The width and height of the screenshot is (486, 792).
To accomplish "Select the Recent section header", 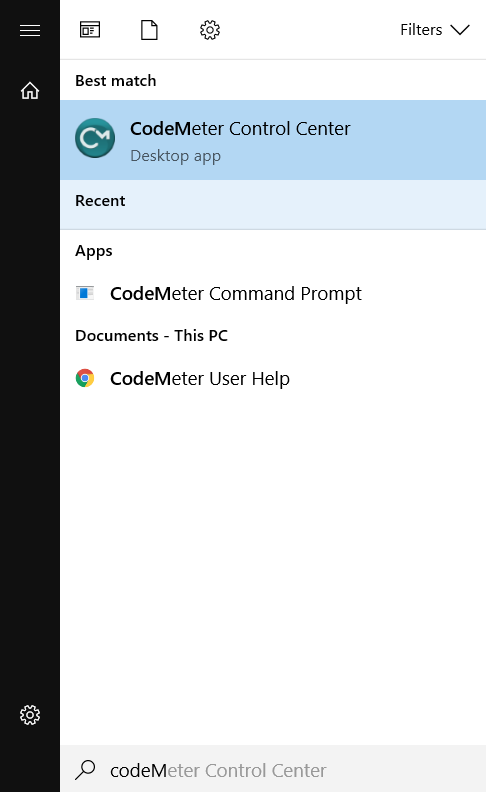I will tap(100, 201).
